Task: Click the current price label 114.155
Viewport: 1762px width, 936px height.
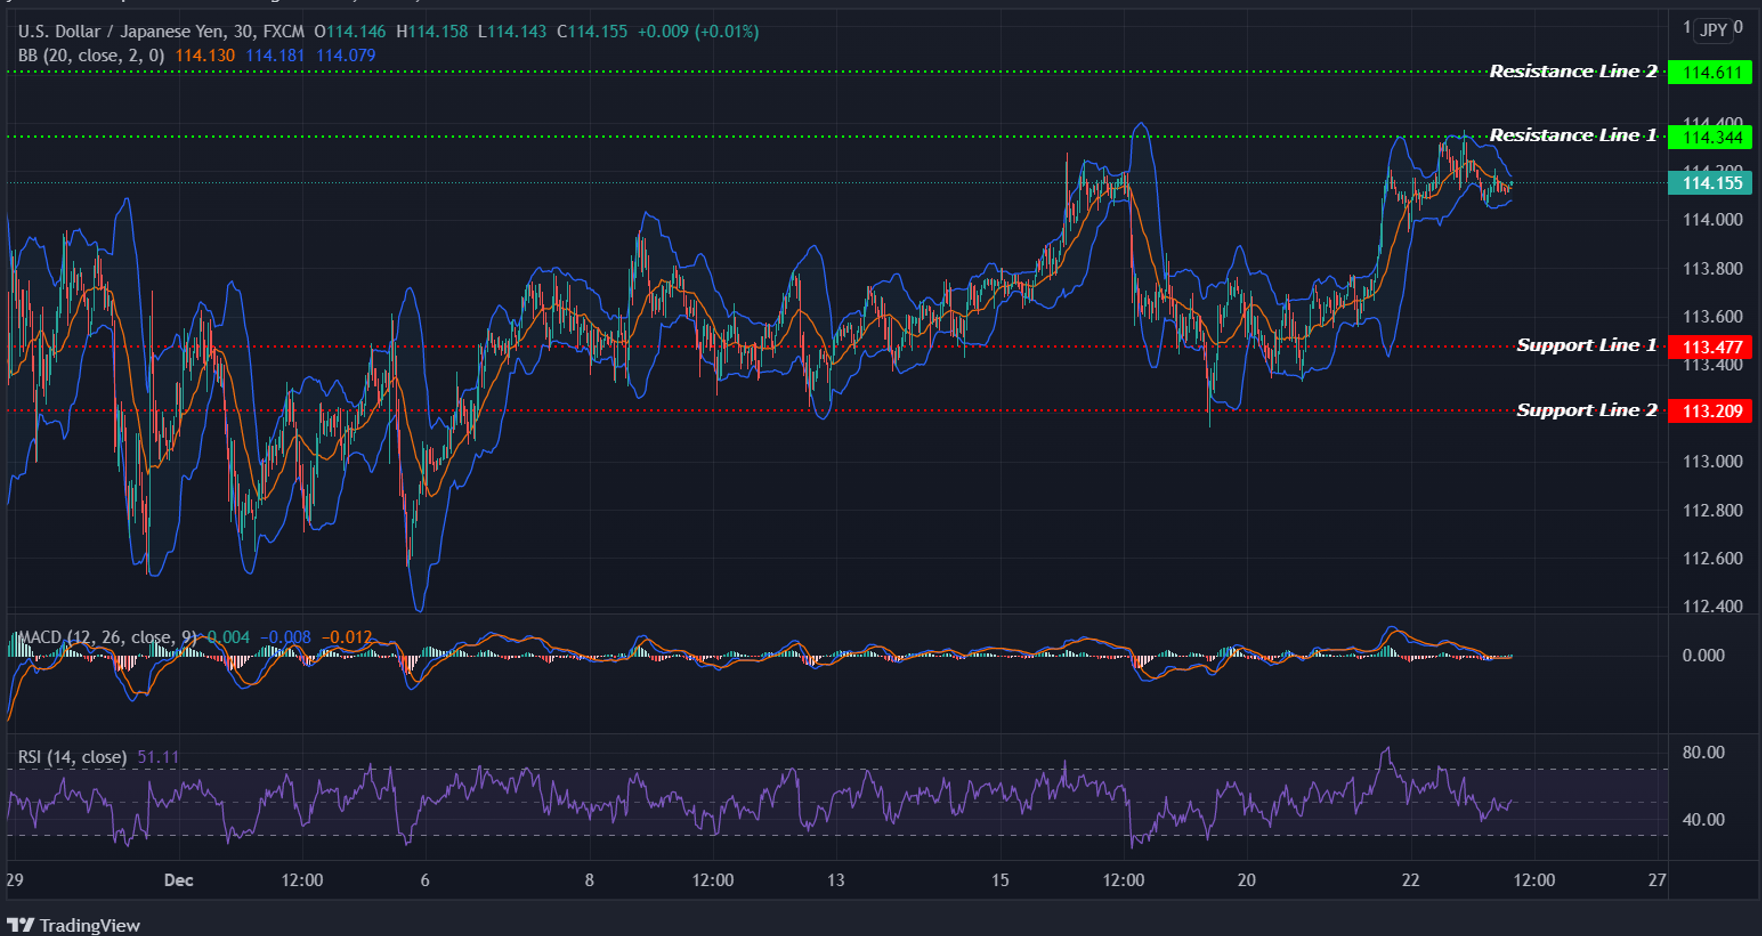Action: (x=1710, y=183)
